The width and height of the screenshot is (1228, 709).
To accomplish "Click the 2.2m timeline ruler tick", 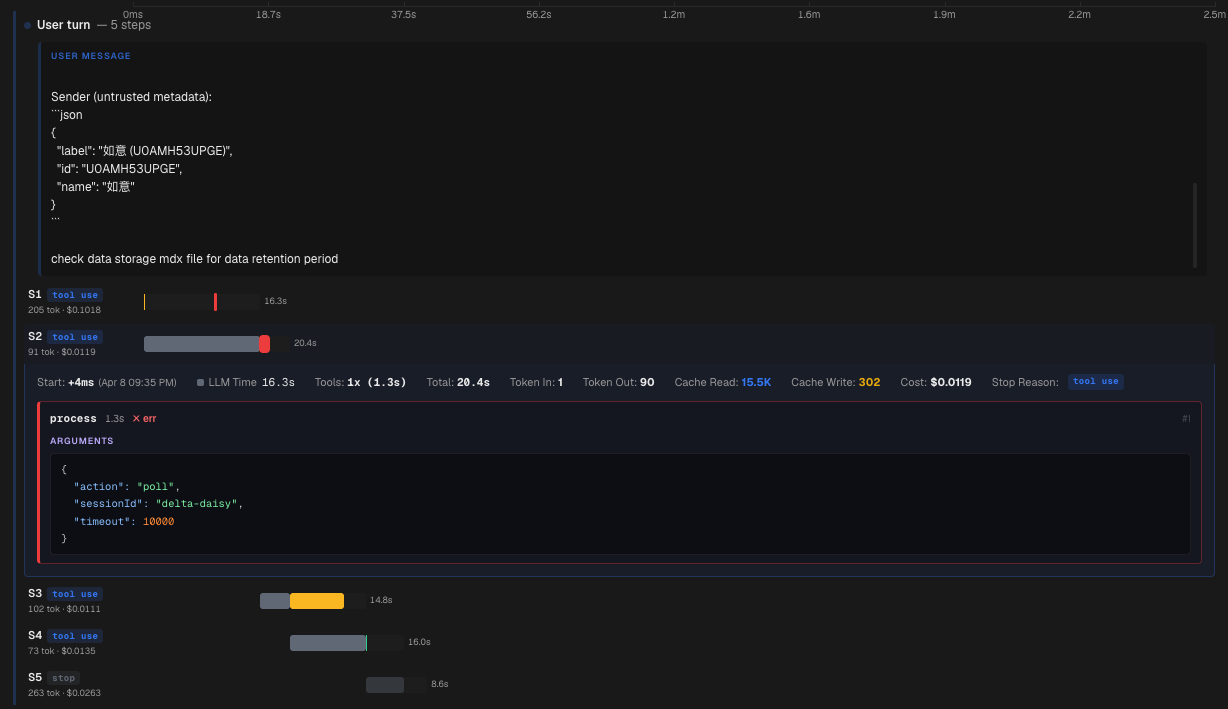I will coord(1079,14).
